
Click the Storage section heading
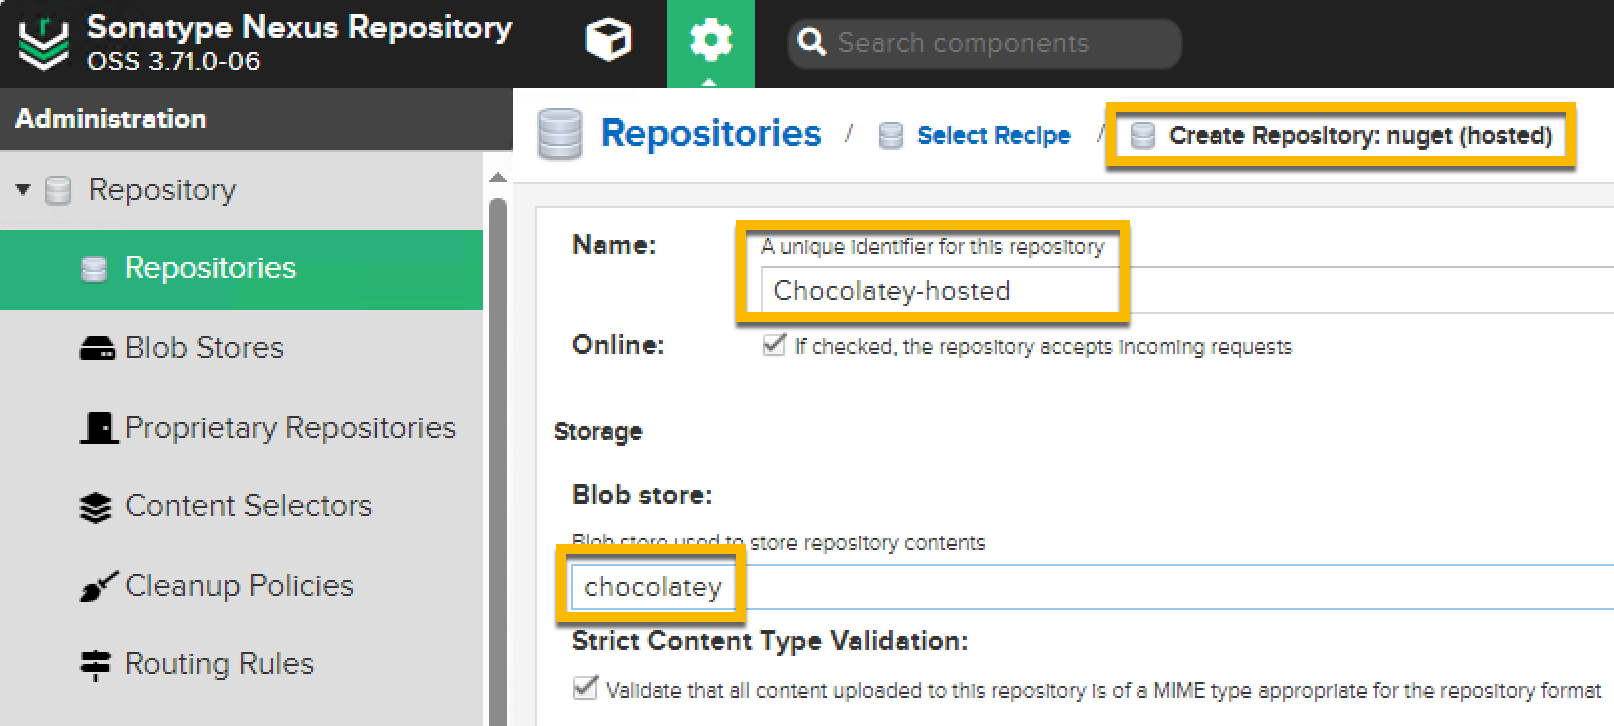[x=598, y=432]
